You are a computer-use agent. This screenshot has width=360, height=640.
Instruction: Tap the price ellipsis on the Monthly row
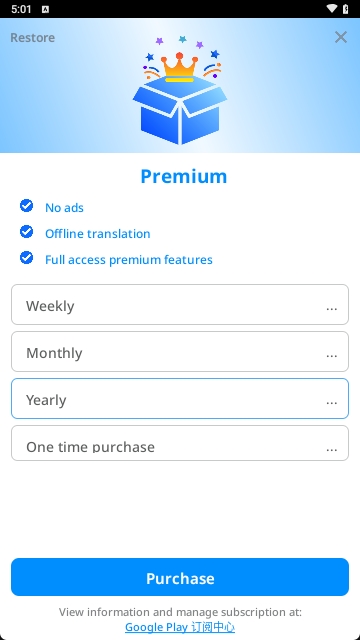pyautogui.click(x=332, y=356)
